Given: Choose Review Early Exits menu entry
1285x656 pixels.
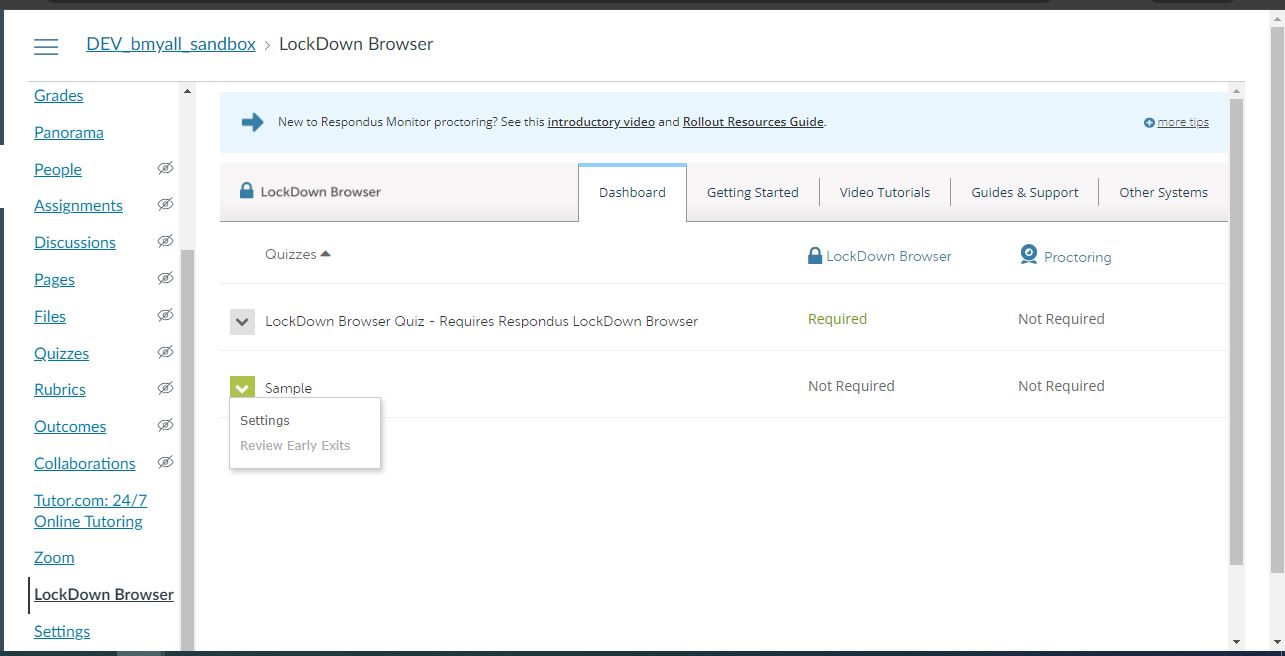Looking at the screenshot, I should click(295, 446).
